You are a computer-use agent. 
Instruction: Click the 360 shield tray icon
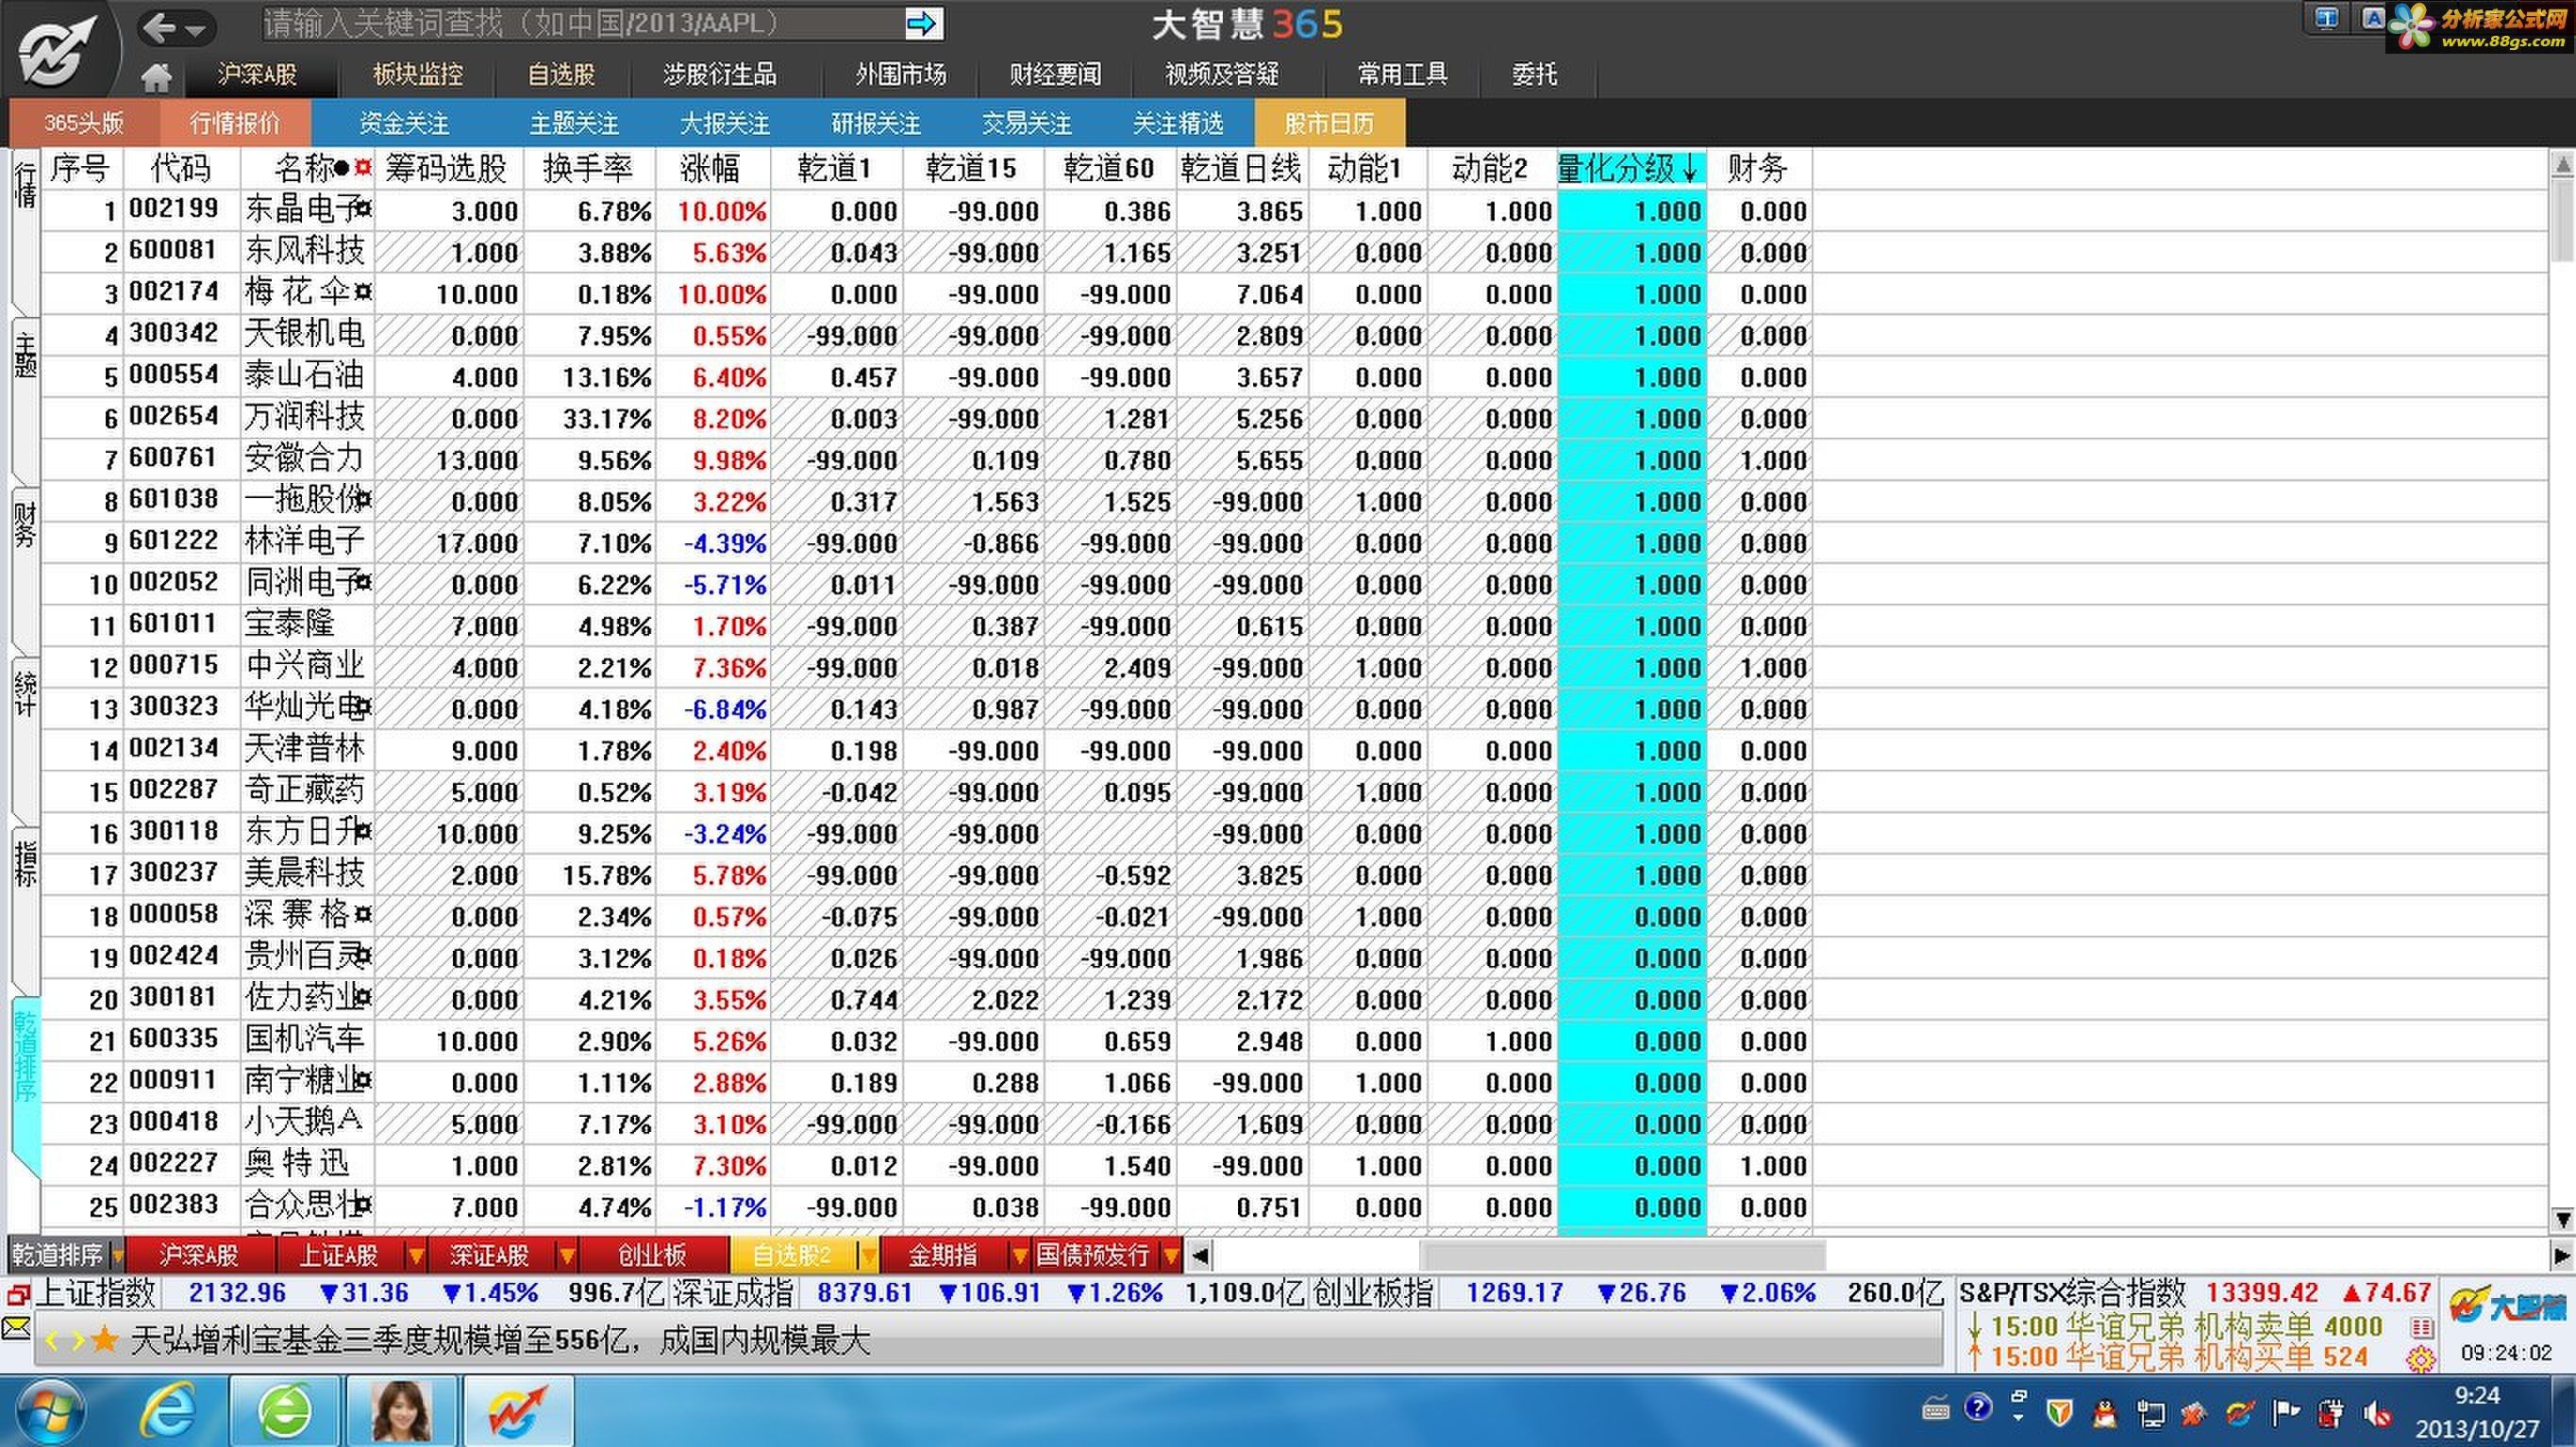2059,1413
